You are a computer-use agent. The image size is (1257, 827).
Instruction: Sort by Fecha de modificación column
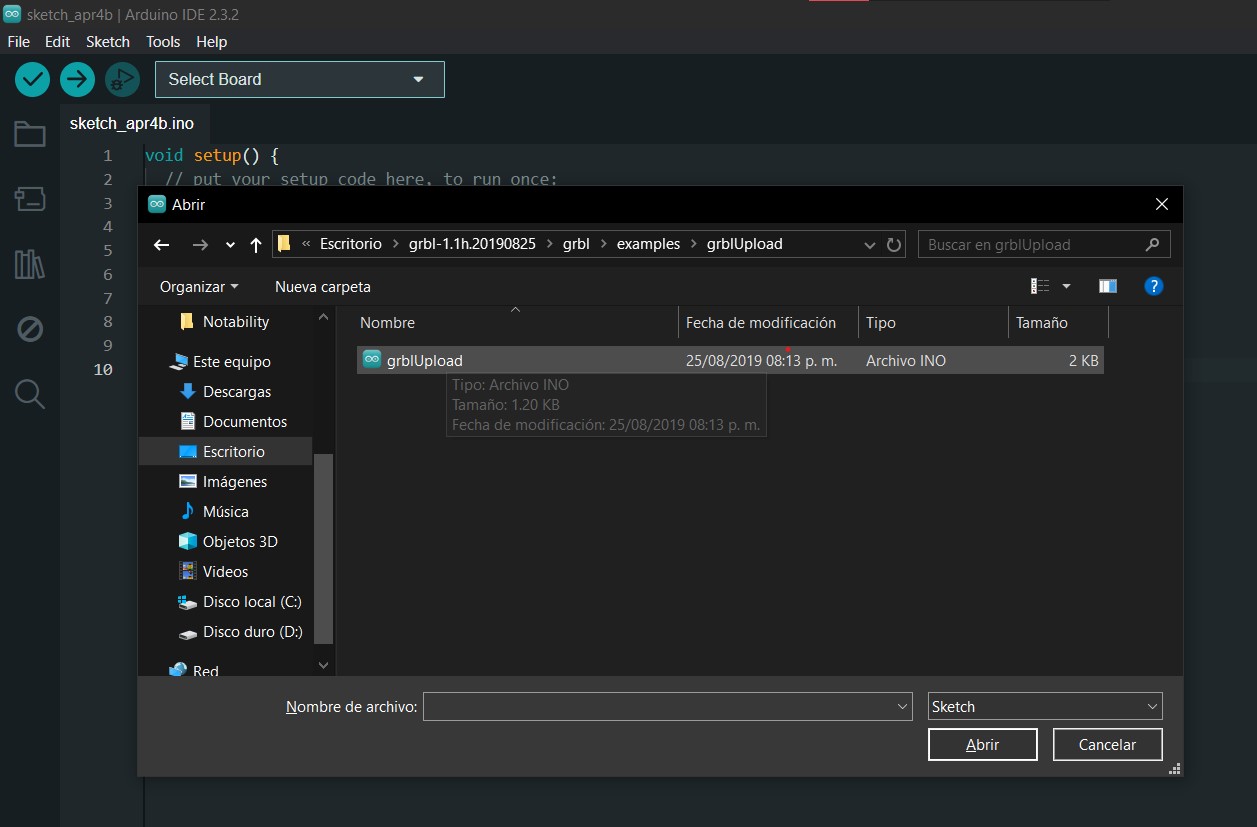click(768, 322)
